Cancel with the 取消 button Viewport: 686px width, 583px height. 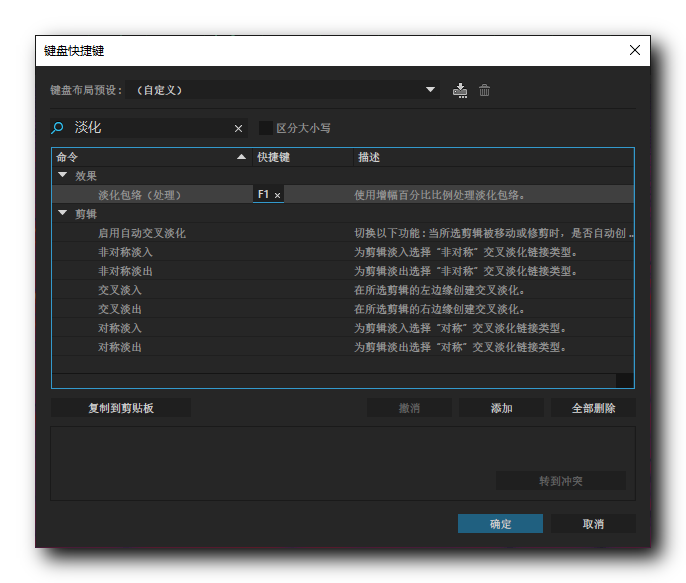[593, 524]
